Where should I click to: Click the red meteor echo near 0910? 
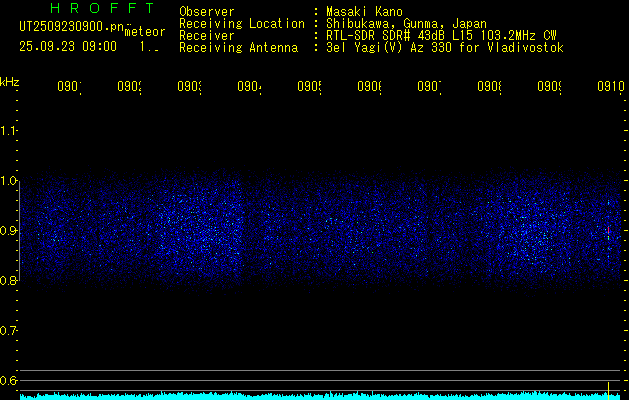(x=609, y=230)
